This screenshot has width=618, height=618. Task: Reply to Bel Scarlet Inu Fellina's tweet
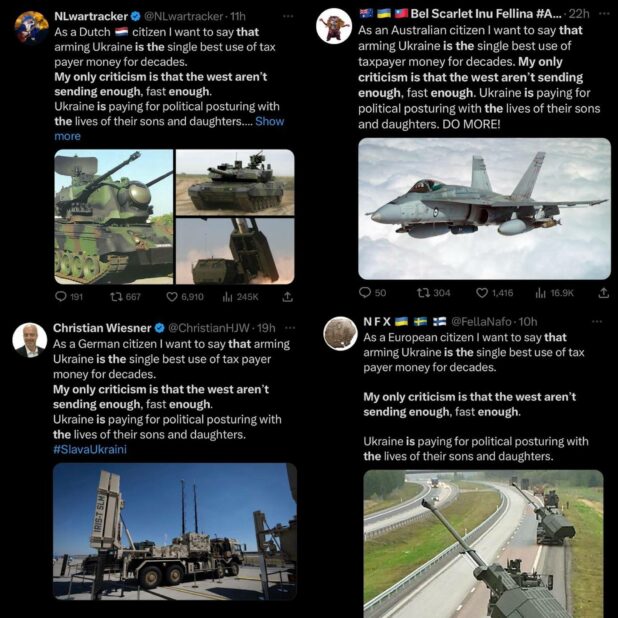pyautogui.click(x=366, y=292)
